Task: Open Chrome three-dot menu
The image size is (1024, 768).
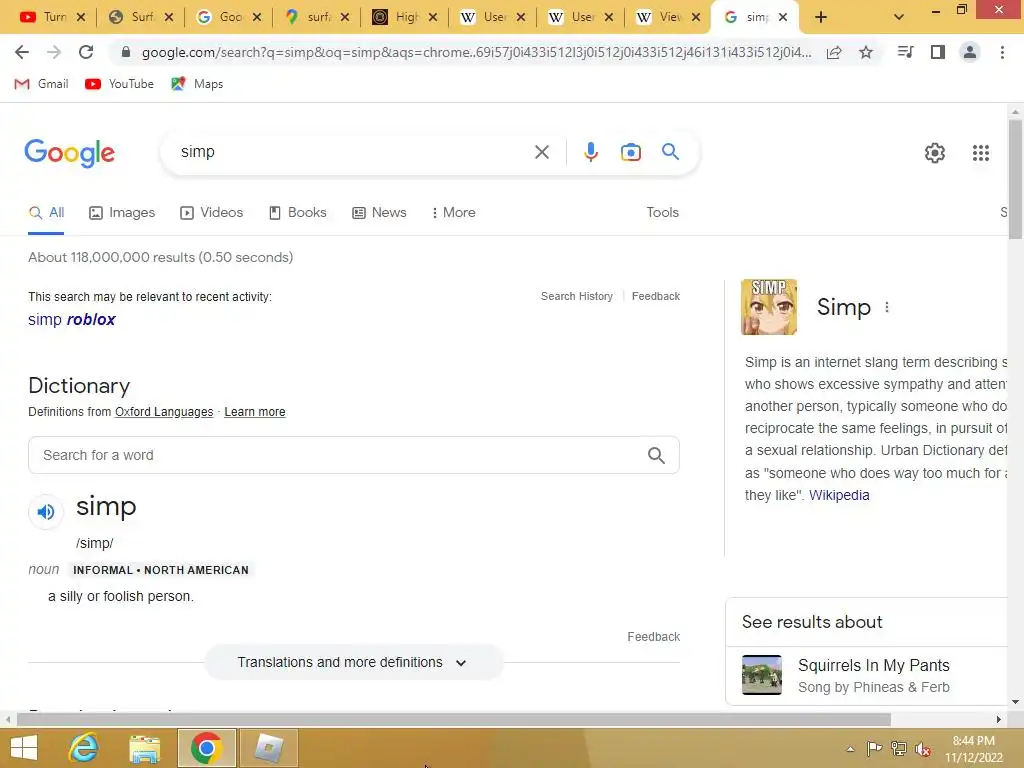Action: pyautogui.click(x=1002, y=52)
